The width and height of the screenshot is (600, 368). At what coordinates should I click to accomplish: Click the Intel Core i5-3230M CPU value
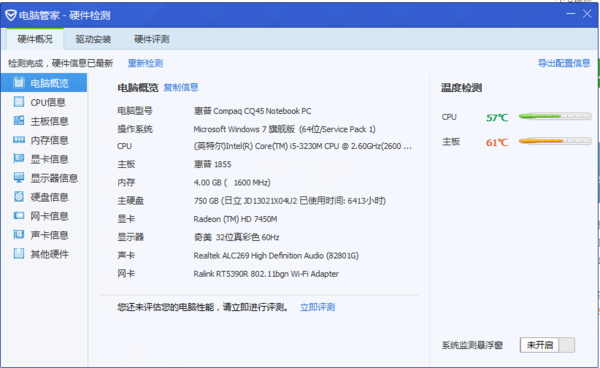(303, 146)
